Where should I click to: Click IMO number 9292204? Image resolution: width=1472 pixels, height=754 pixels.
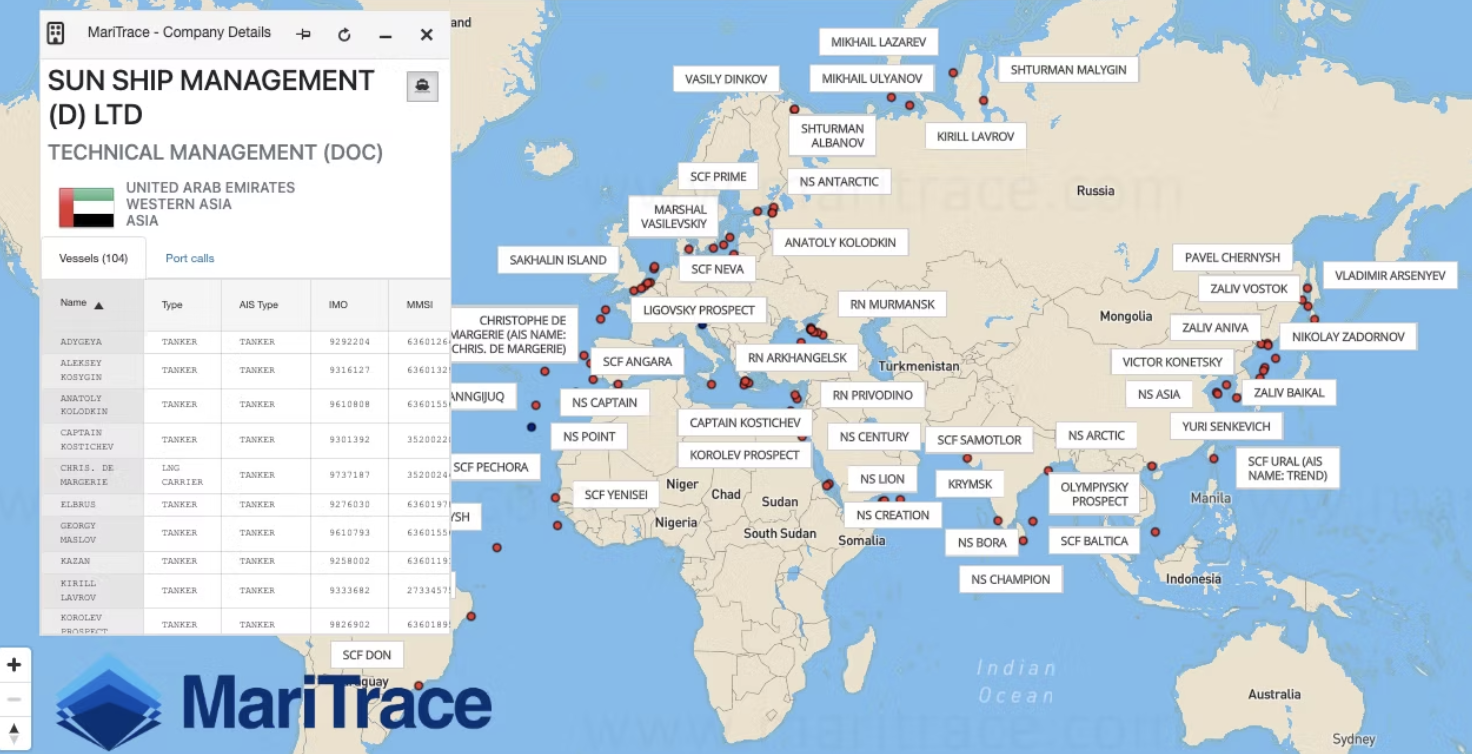pyautogui.click(x=349, y=342)
